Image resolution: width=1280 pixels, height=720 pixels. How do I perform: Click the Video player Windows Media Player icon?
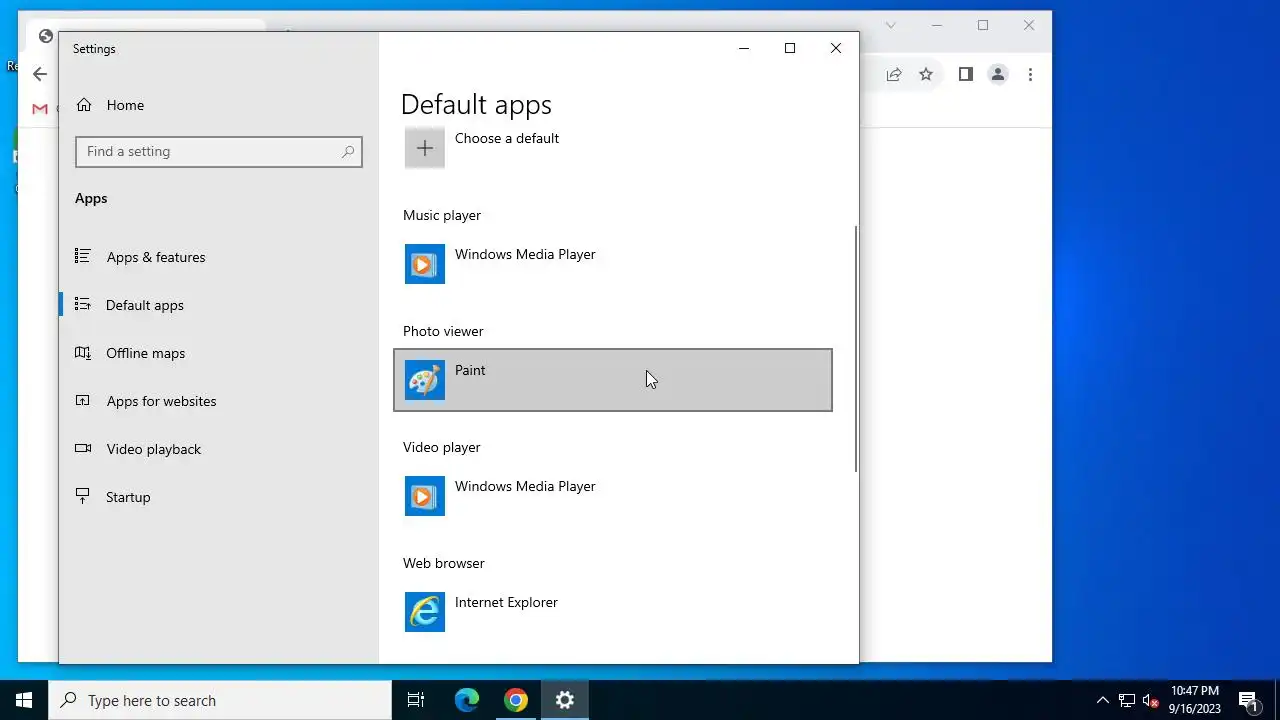coord(425,496)
